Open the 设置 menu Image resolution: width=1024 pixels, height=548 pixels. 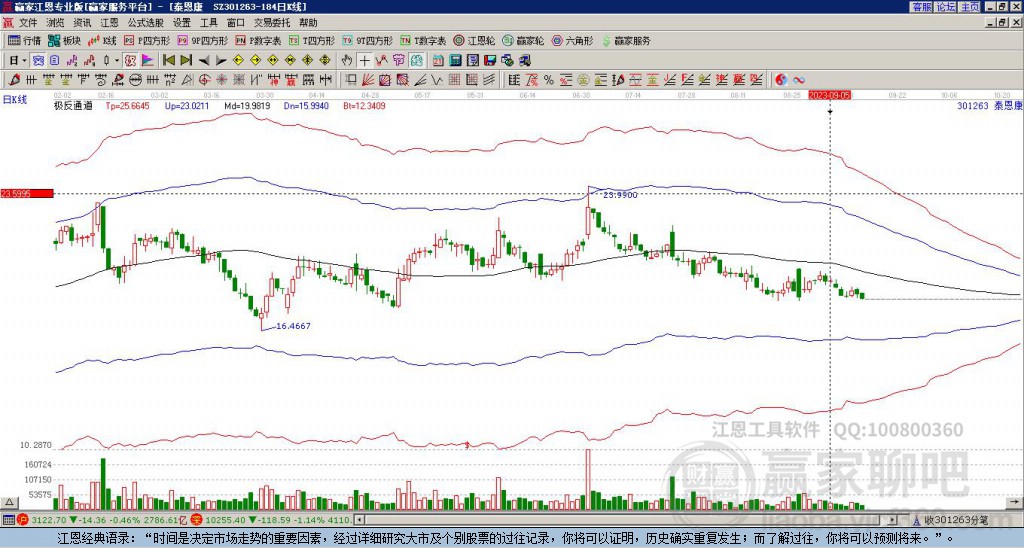click(182, 23)
